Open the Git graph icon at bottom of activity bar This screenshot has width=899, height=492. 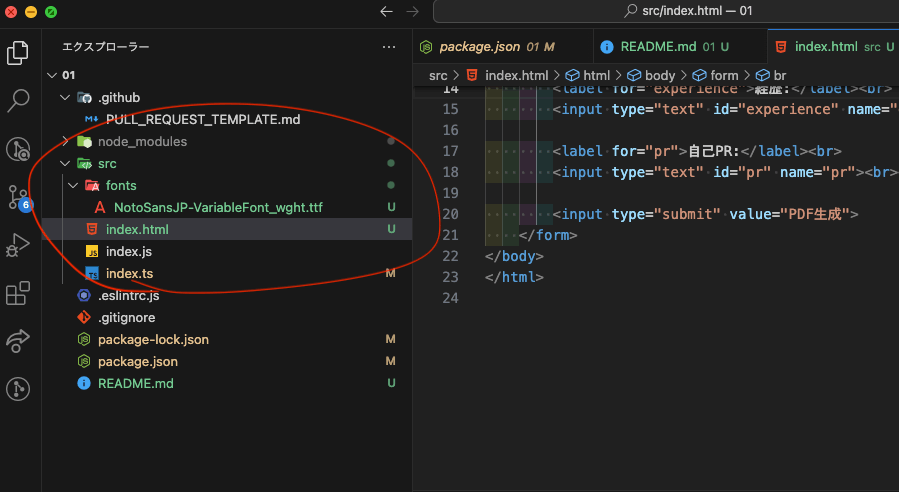(18, 389)
